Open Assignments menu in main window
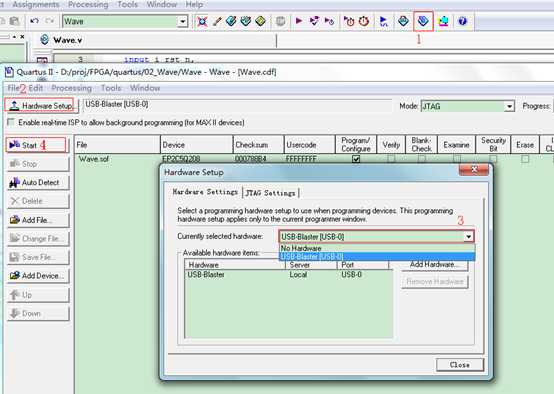The height and width of the screenshot is (394, 554). 36,5
